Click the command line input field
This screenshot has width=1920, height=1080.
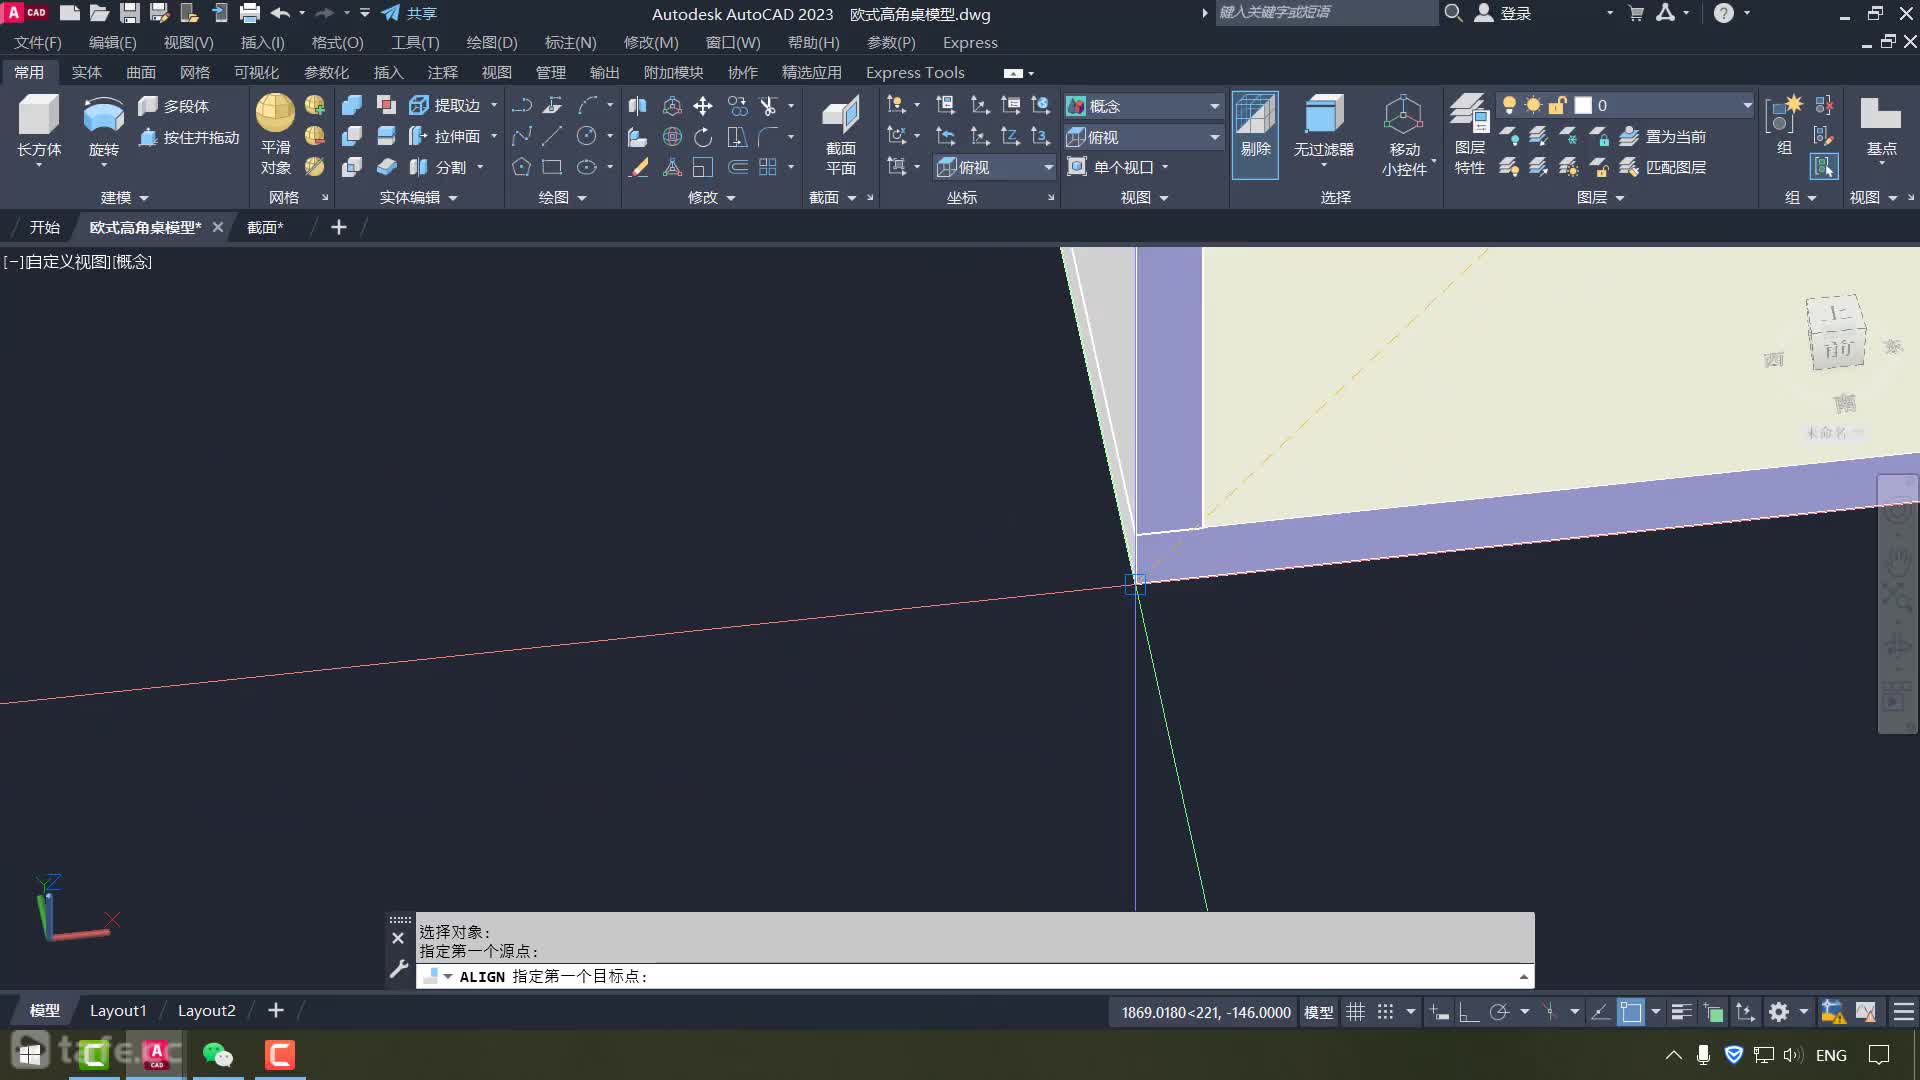tap(975, 976)
